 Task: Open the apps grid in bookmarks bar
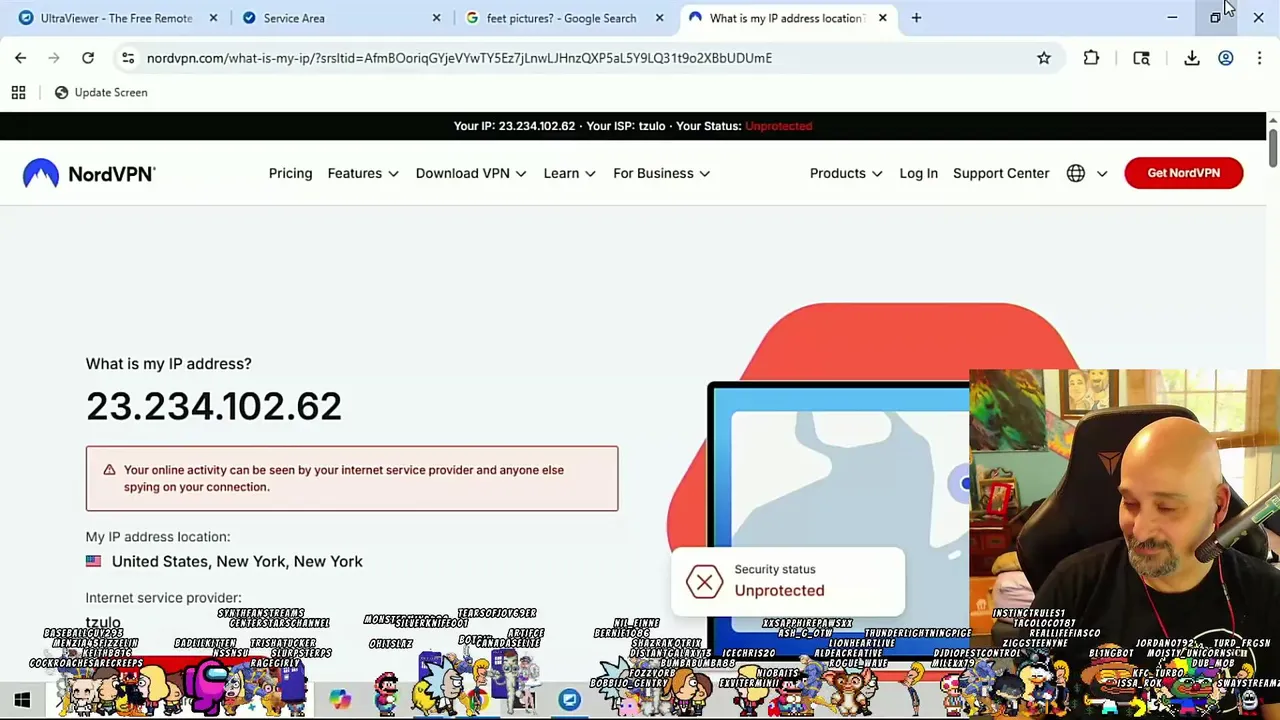[18, 92]
